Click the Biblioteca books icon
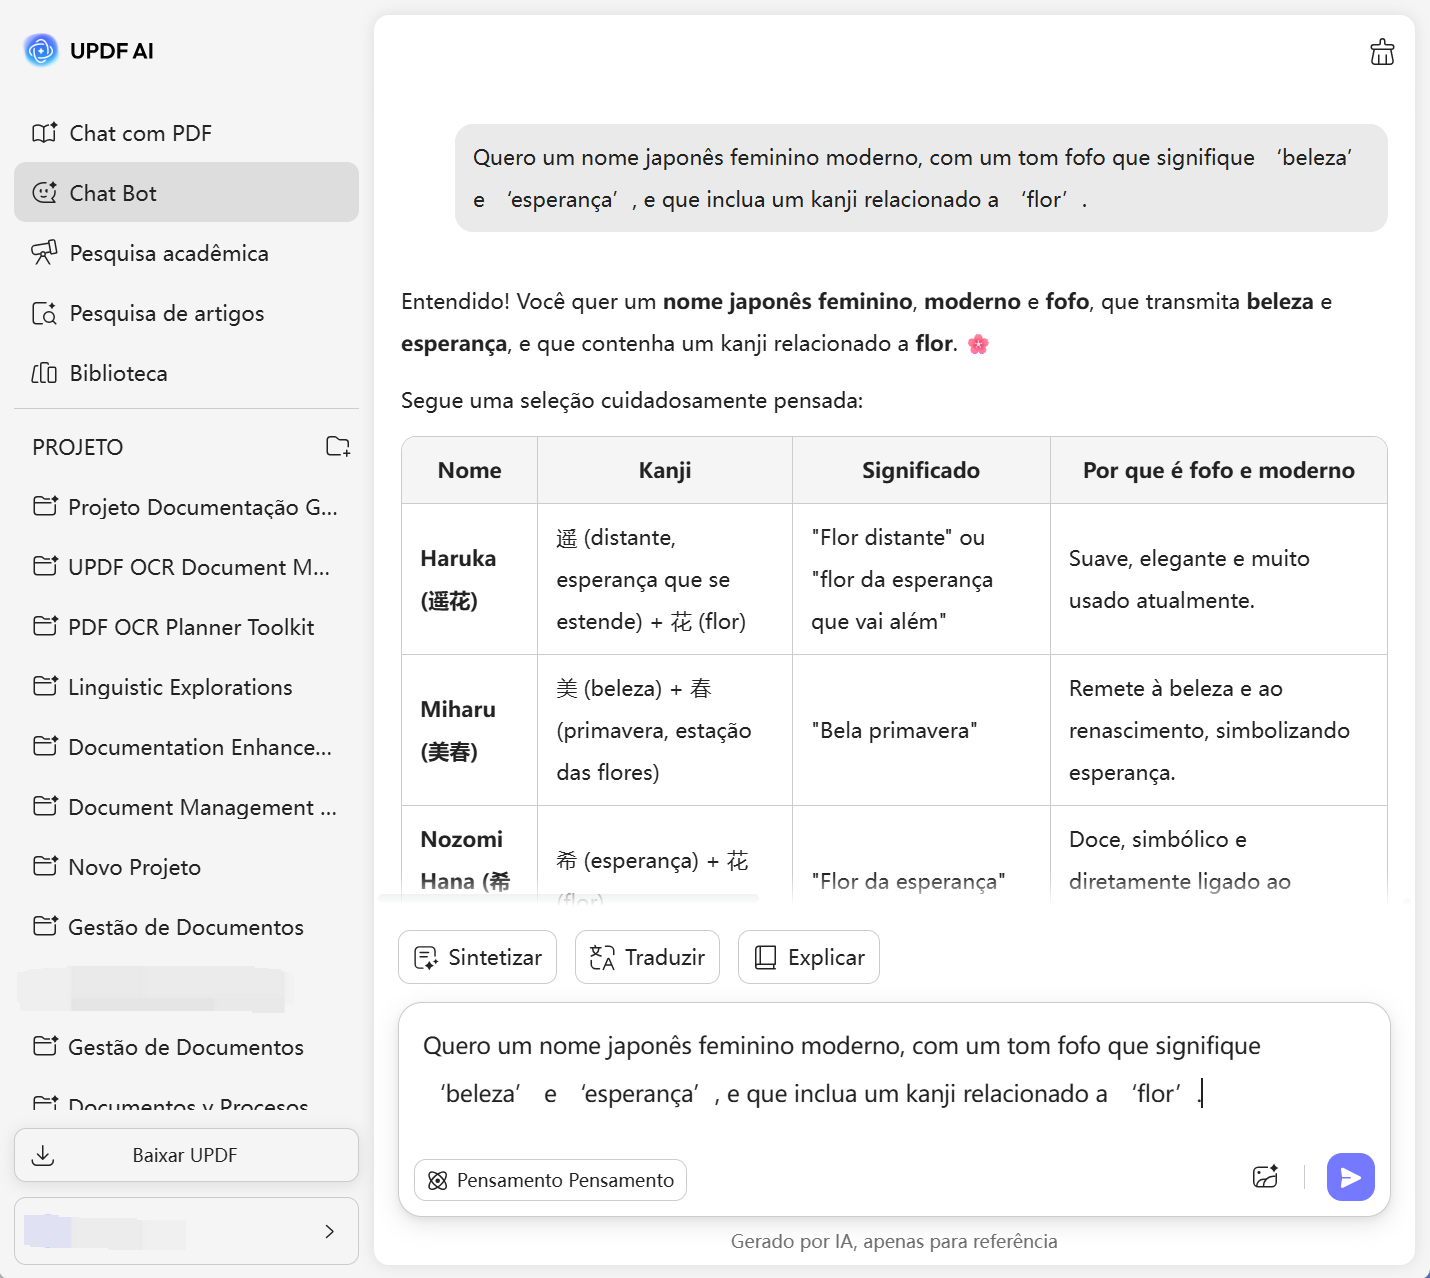The height and width of the screenshot is (1278, 1430). pyautogui.click(x=44, y=373)
